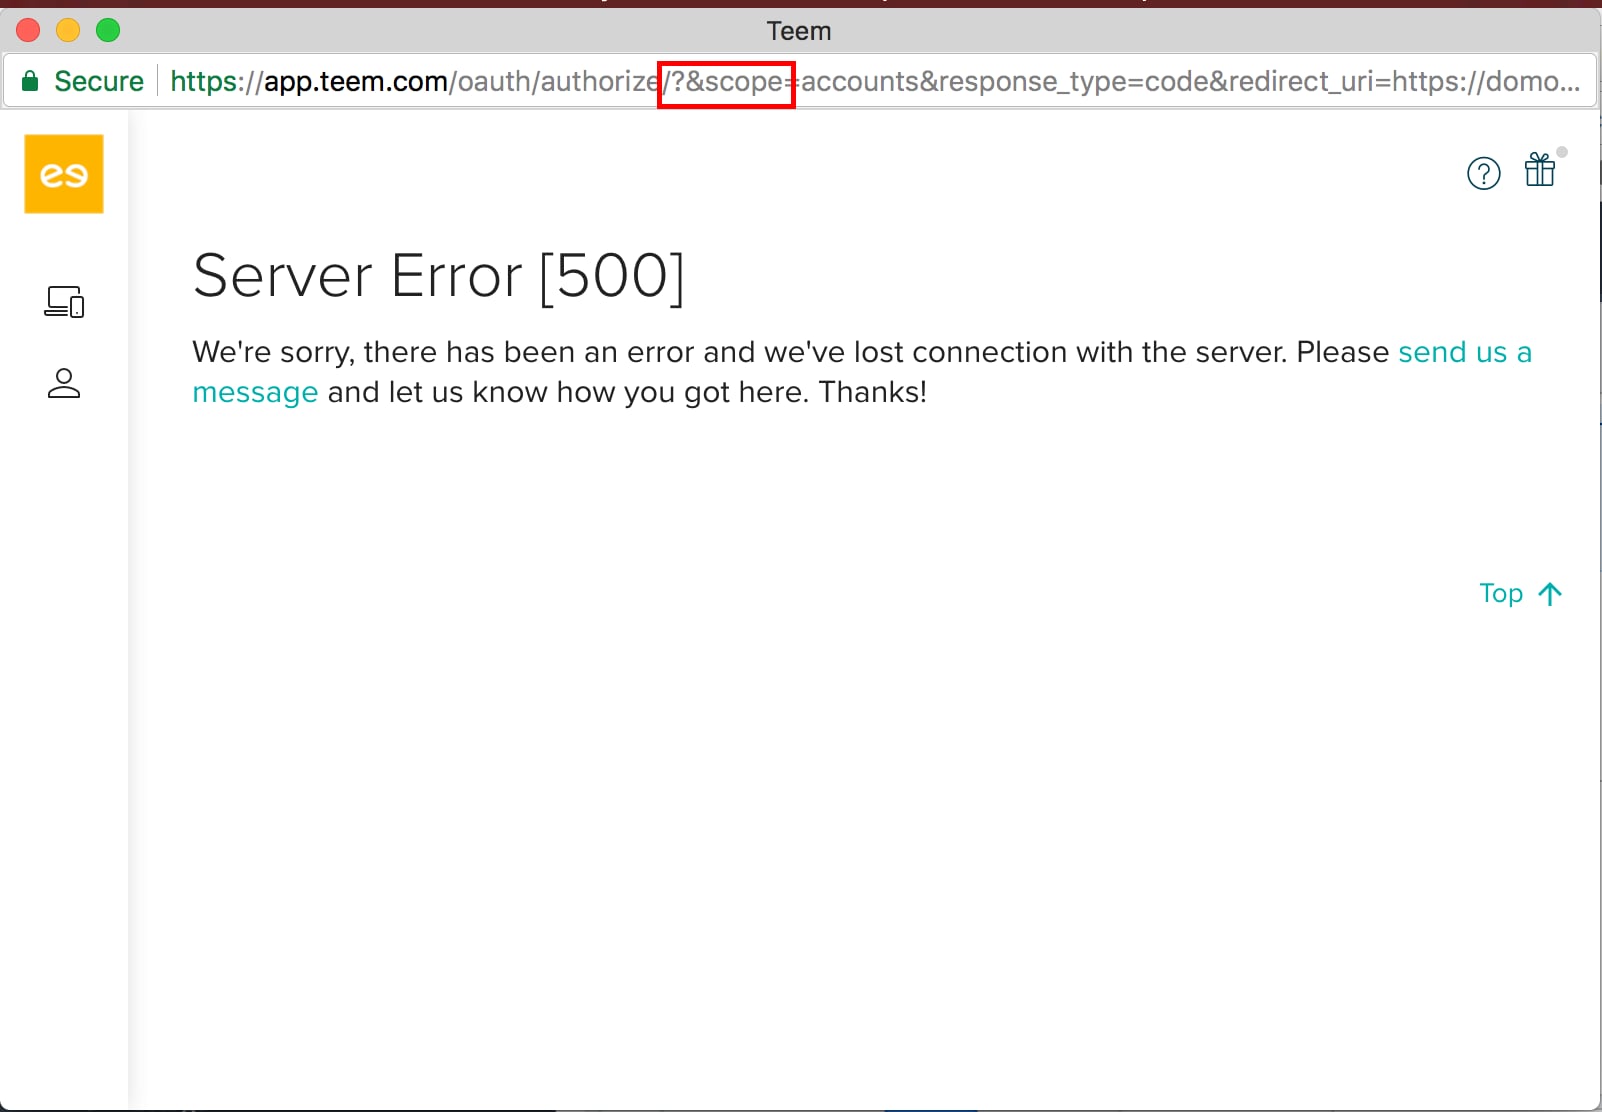Follow the 'send us a message' link
The image size is (1602, 1112).
coord(1465,352)
